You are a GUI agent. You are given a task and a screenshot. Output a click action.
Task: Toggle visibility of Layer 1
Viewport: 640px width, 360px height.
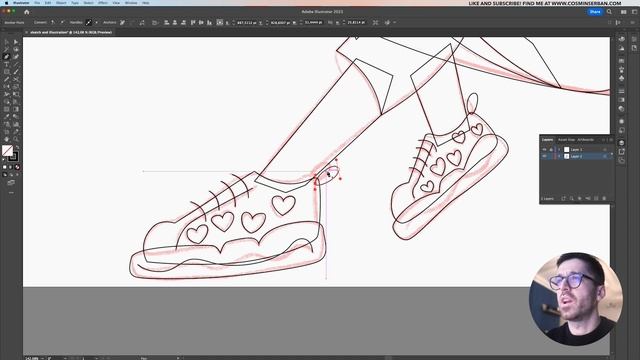click(x=544, y=149)
